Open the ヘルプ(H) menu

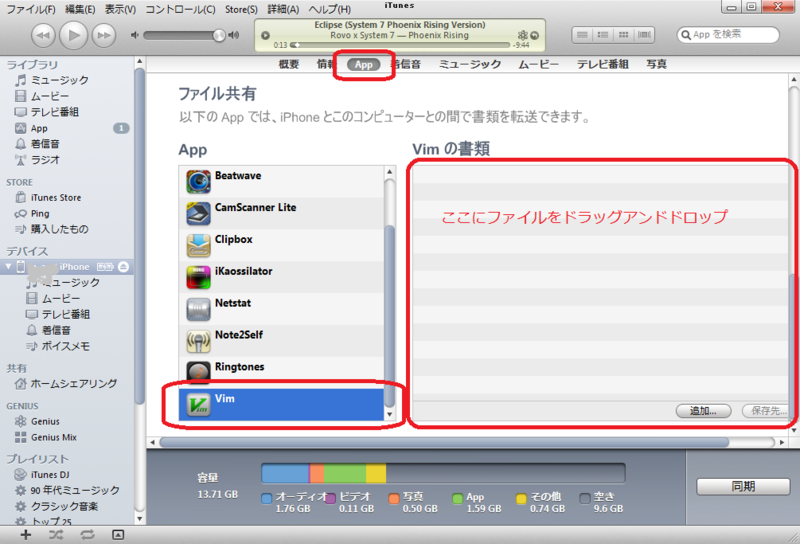click(x=330, y=9)
